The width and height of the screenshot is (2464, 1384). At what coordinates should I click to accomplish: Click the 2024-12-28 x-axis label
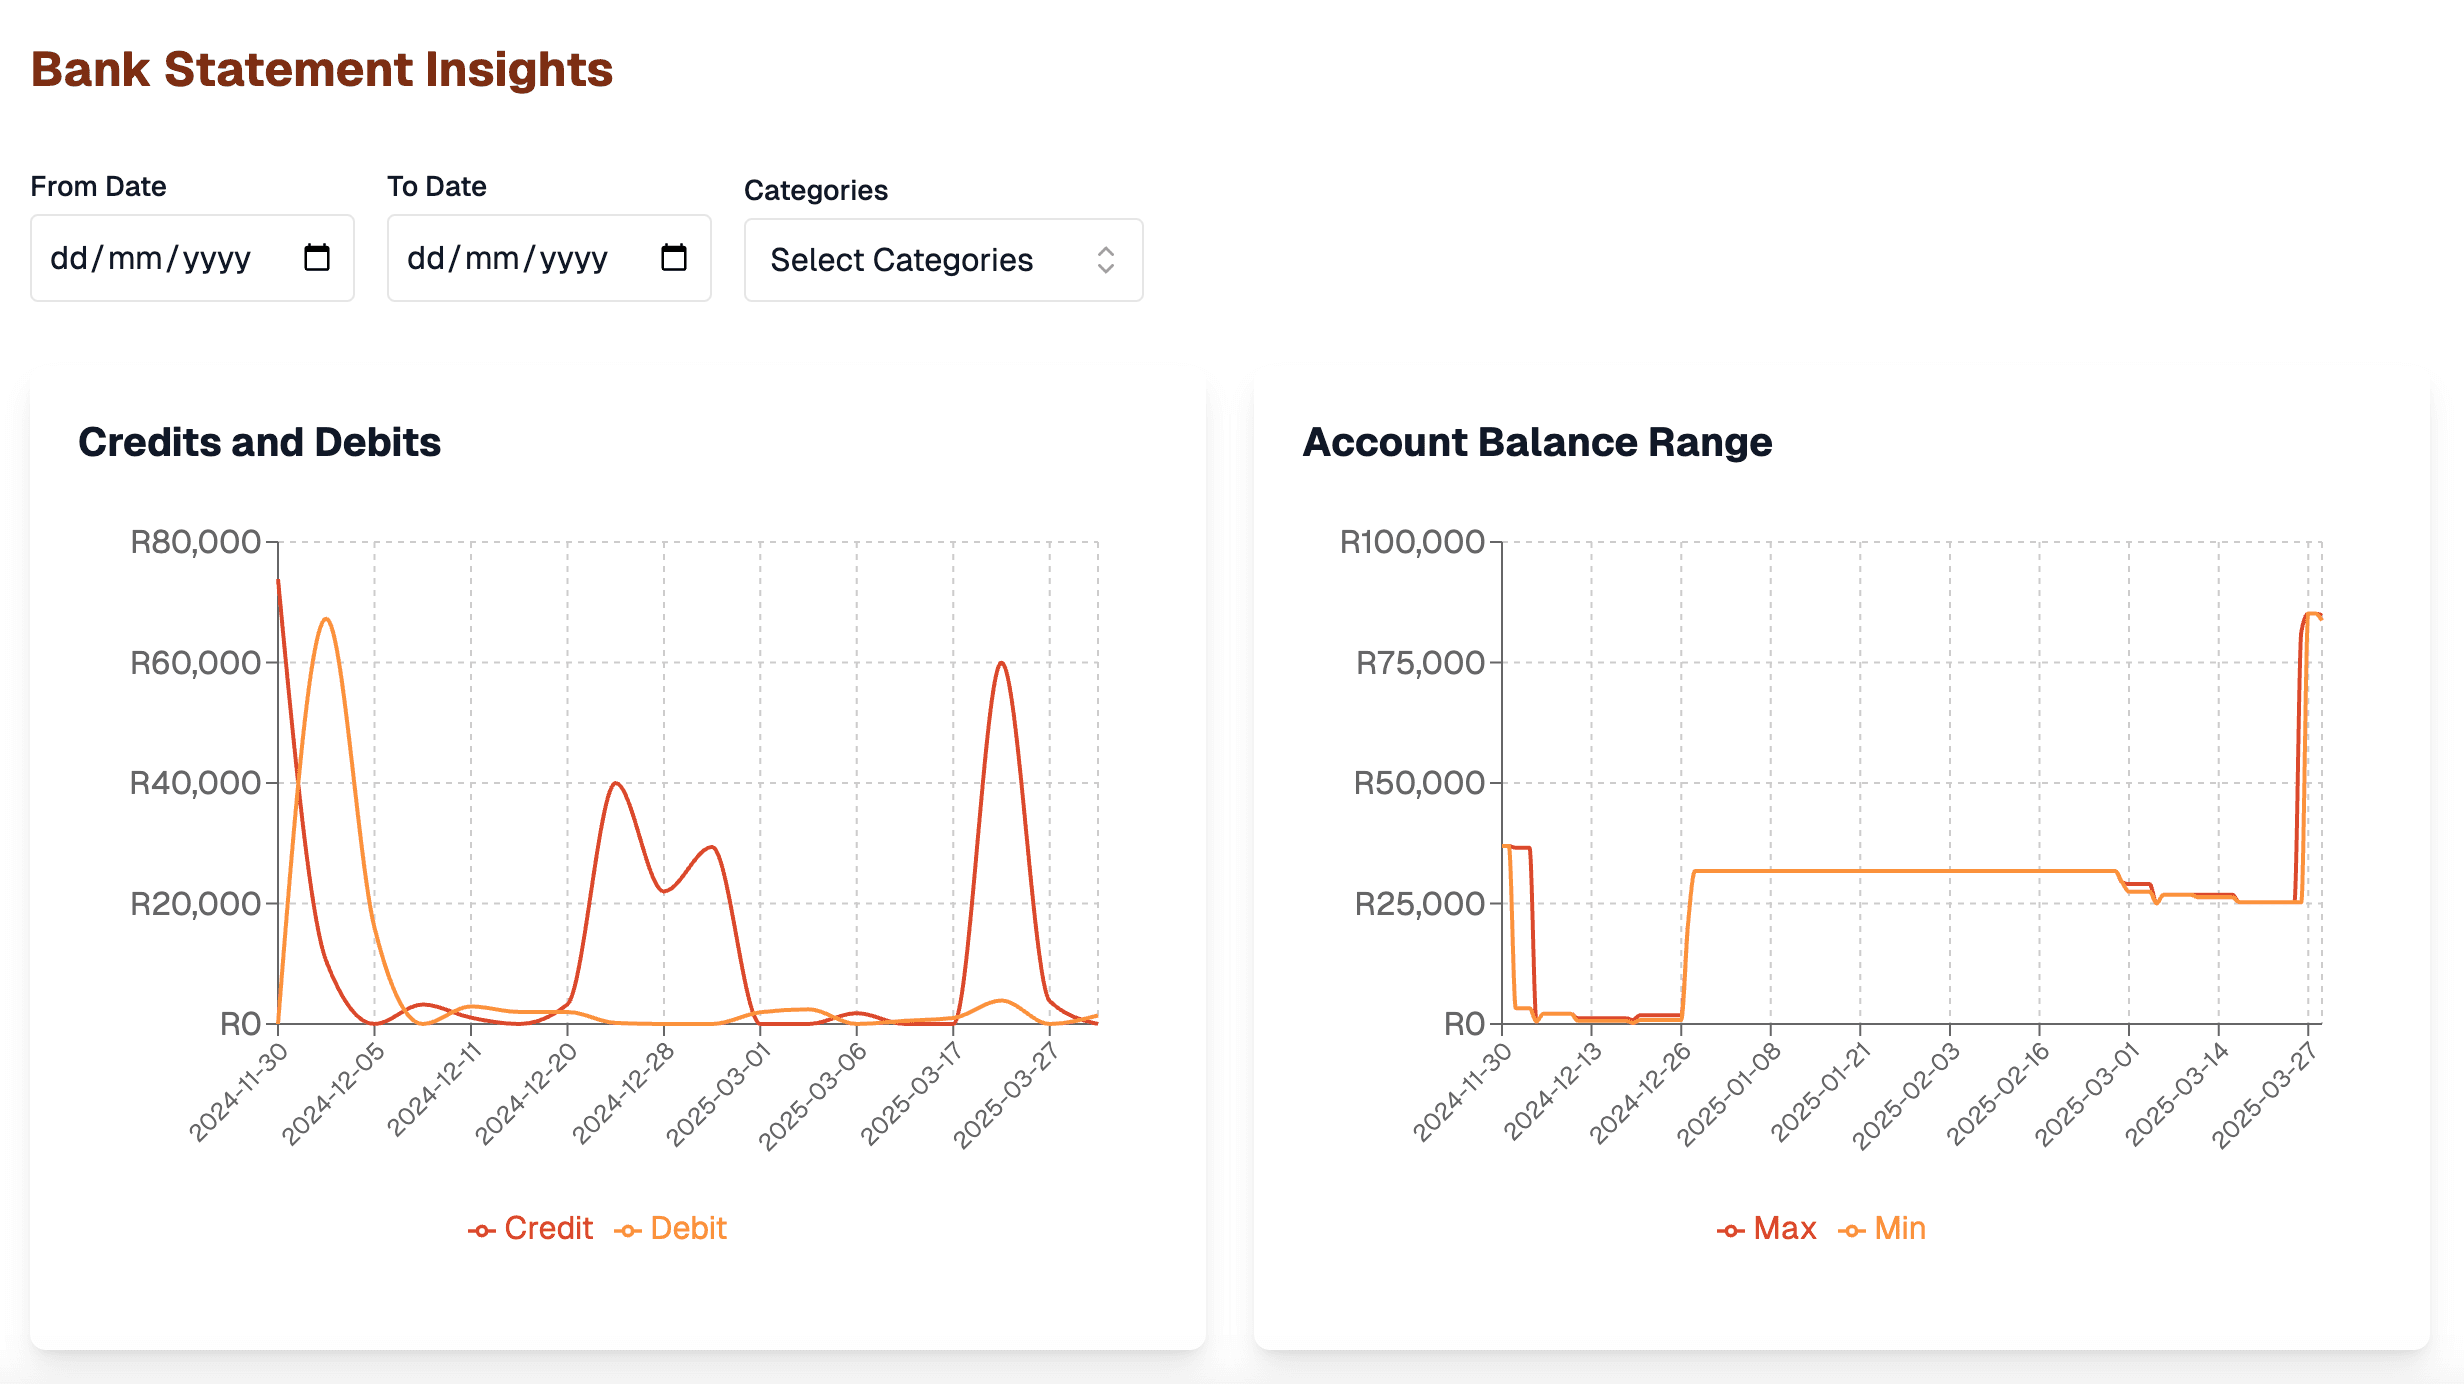(x=623, y=1093)
